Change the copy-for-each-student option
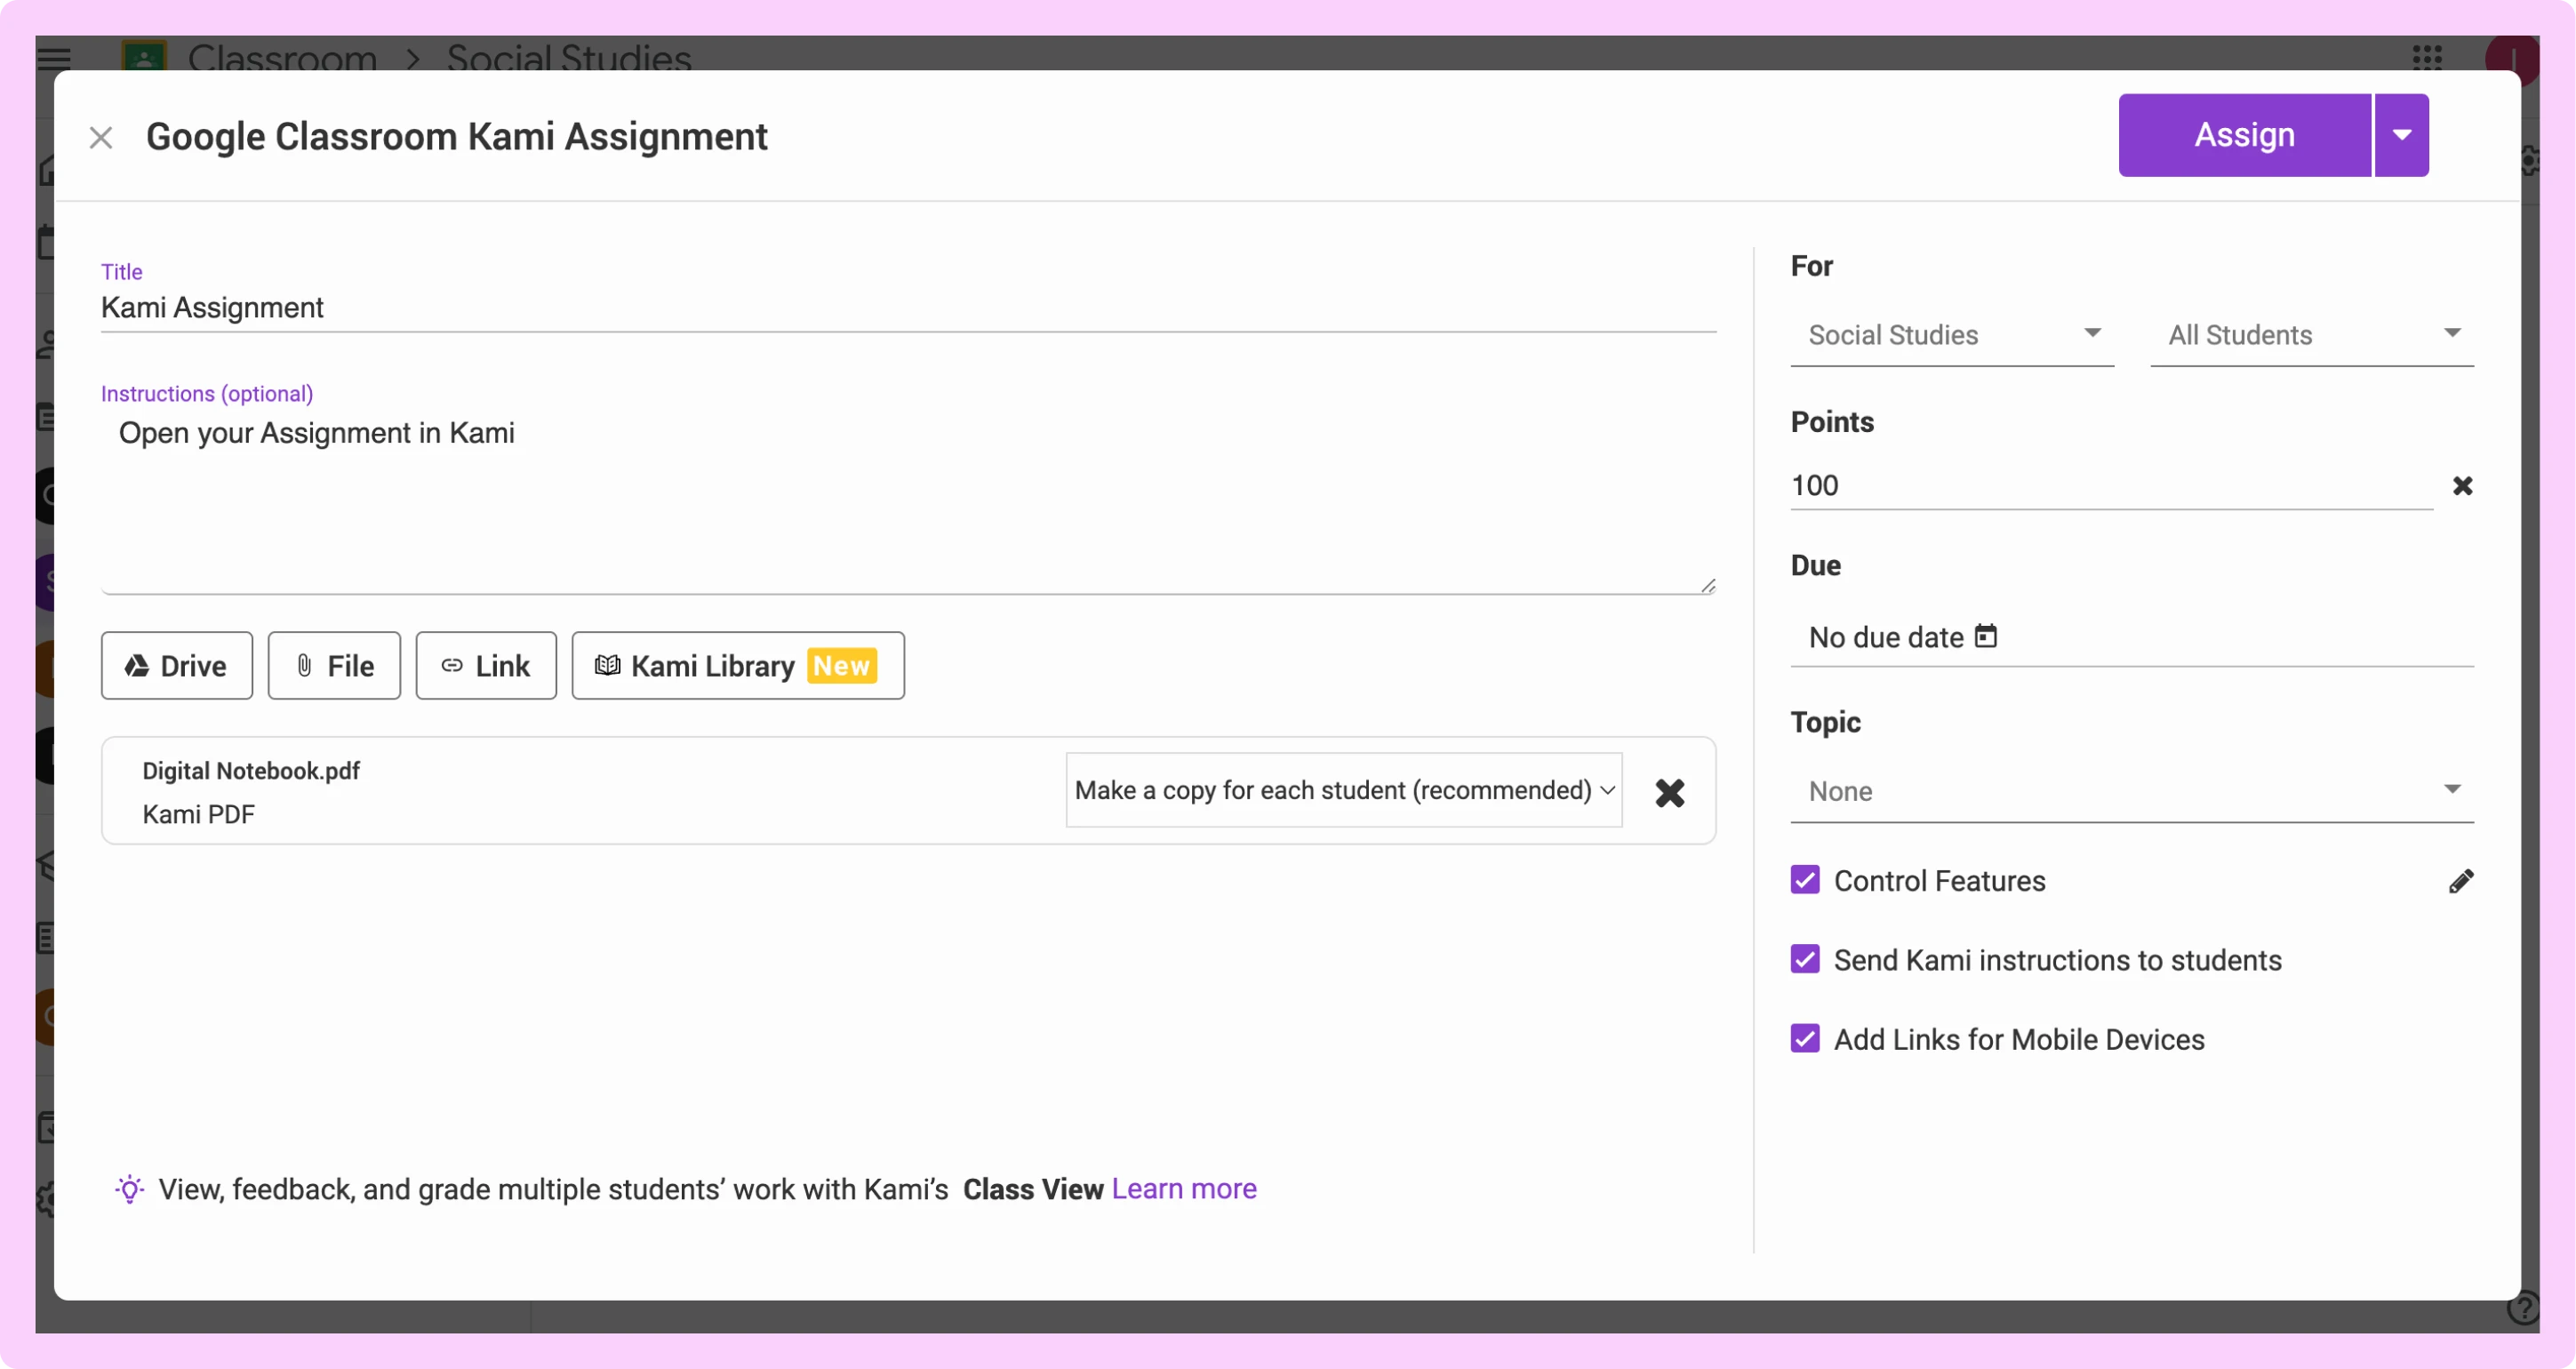 [x=1343, y=790]
